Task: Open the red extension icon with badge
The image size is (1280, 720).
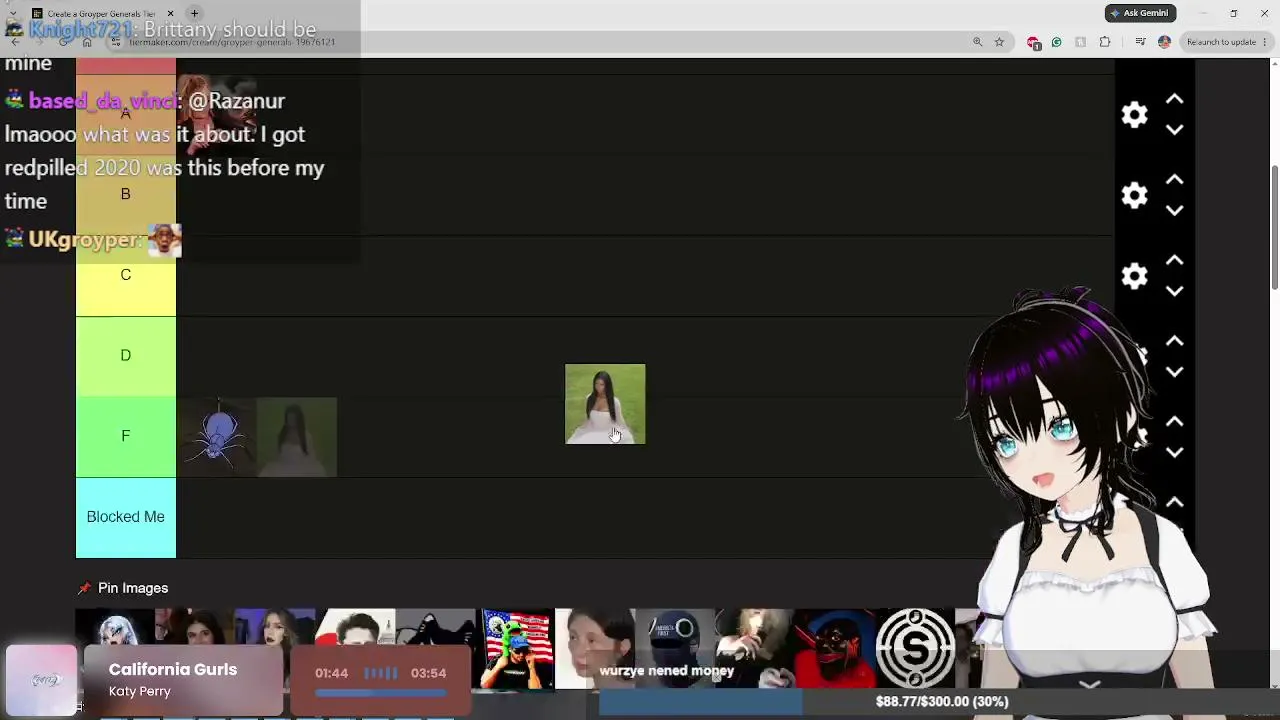Action: (x=1034, y=43)
